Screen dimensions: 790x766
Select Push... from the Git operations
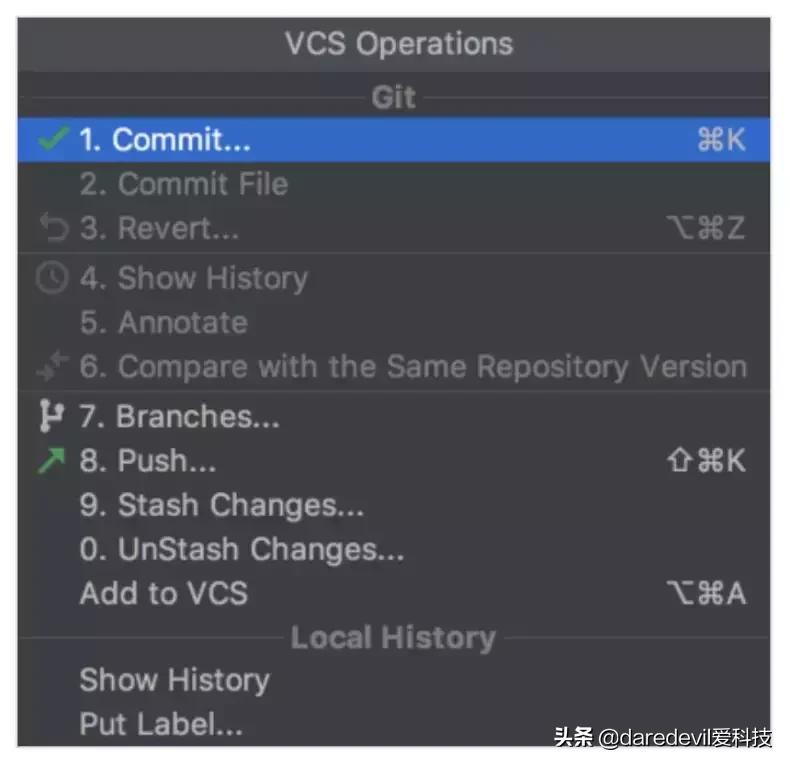pos(147,461)
